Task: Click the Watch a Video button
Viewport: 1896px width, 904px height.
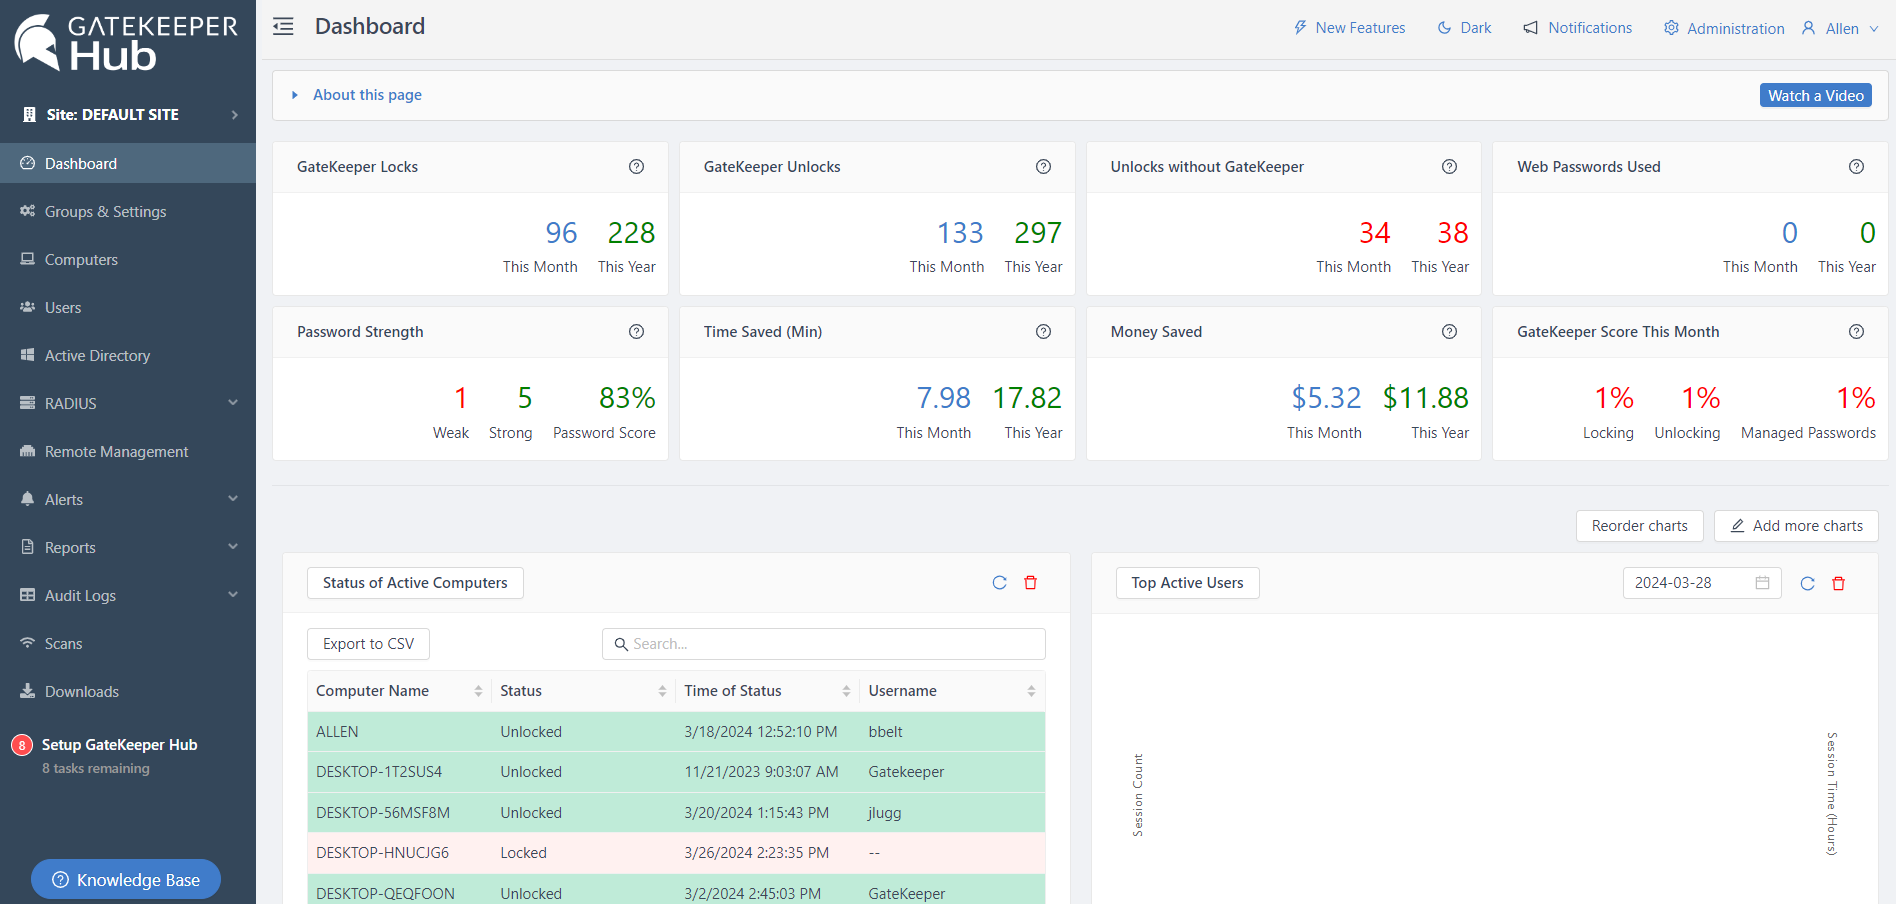Action: coord(1815,95)
